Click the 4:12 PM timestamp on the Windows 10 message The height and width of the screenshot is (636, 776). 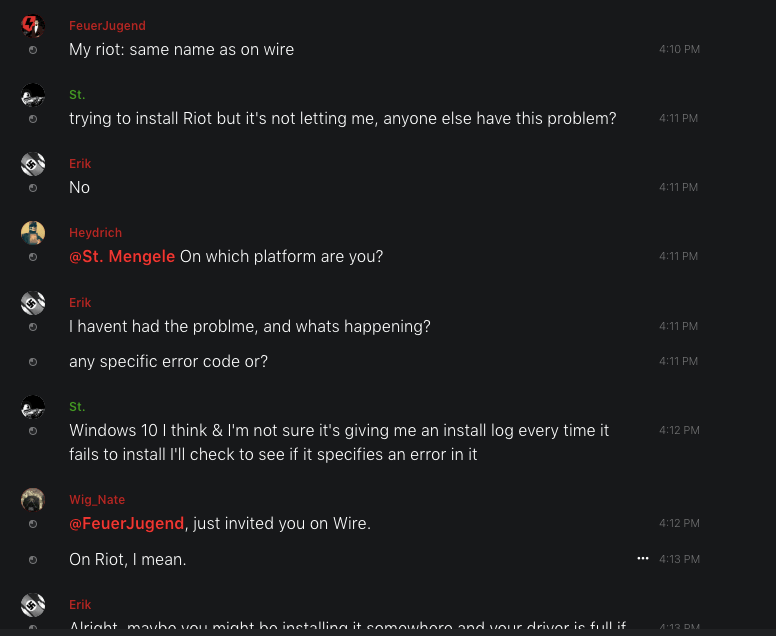(x=679, y=430)
